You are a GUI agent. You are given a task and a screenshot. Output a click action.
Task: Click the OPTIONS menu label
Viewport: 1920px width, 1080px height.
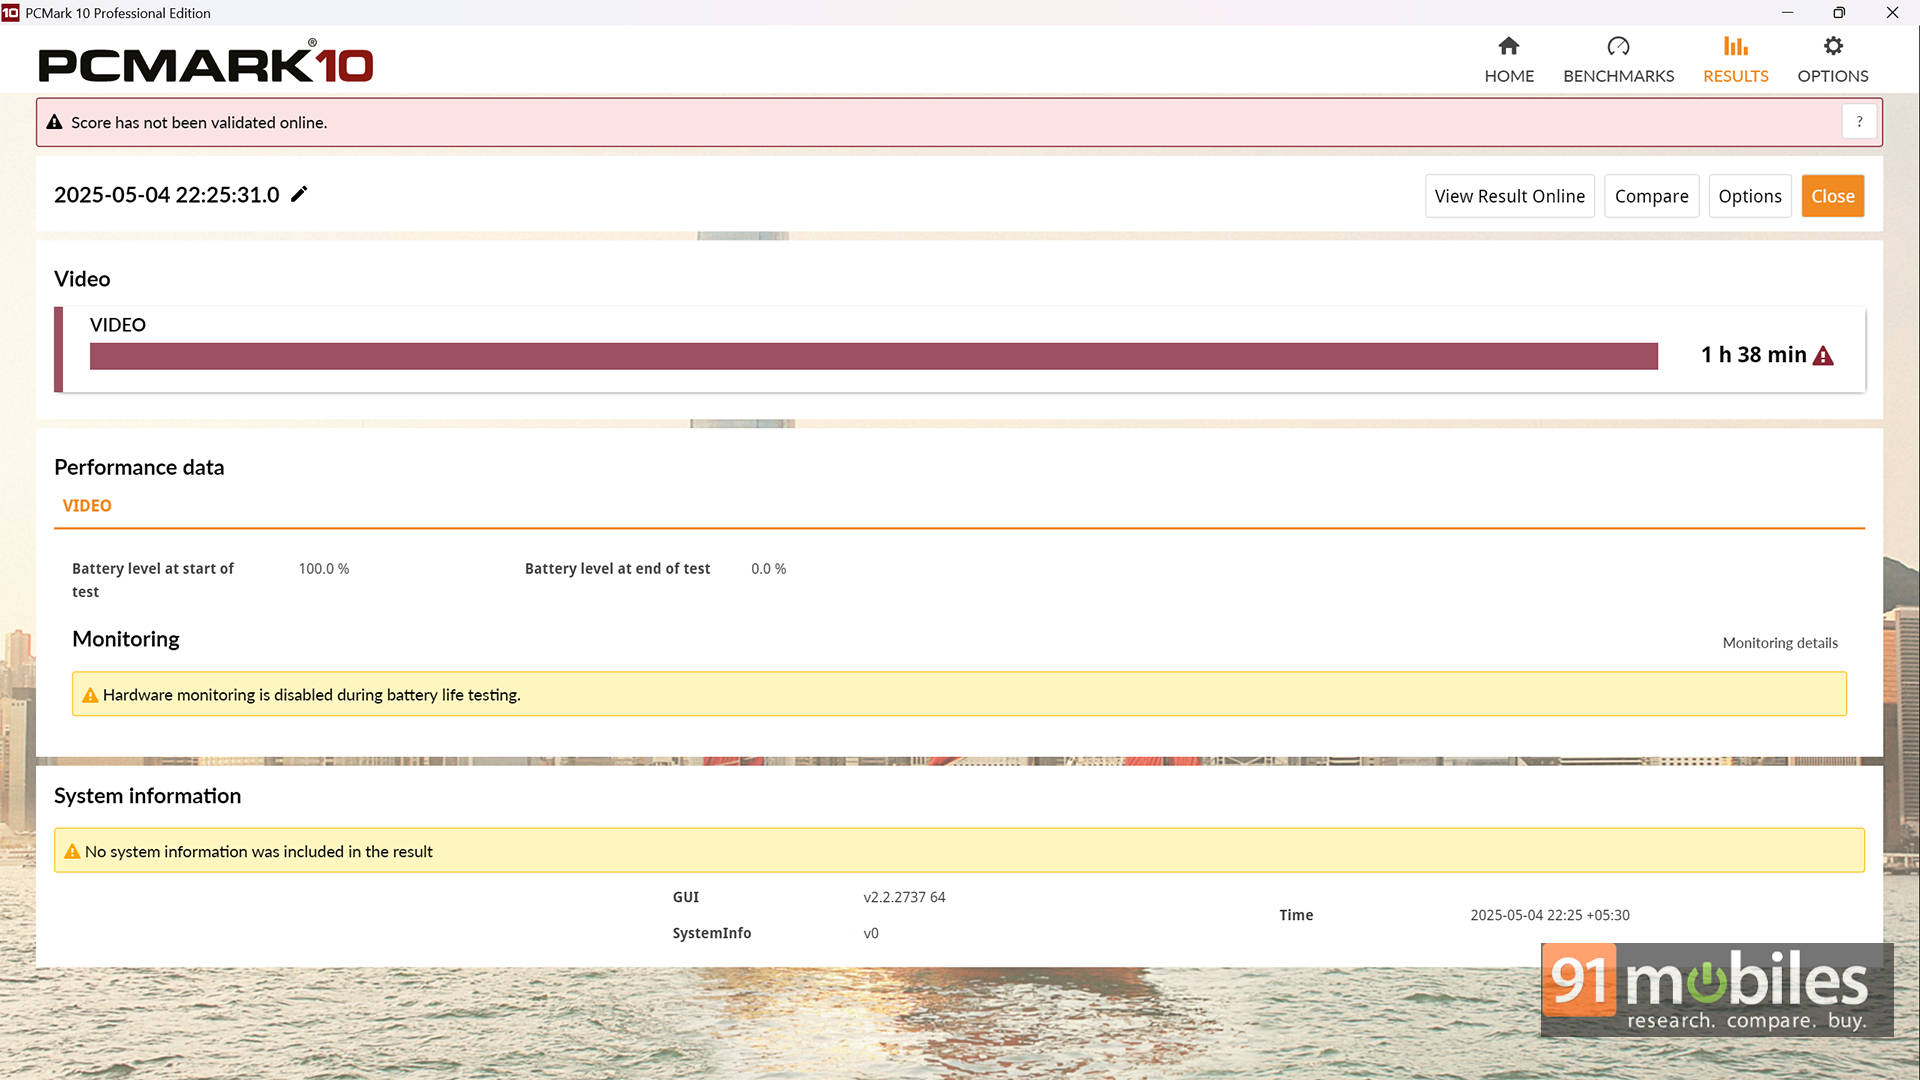click(x=1833, y=76)
